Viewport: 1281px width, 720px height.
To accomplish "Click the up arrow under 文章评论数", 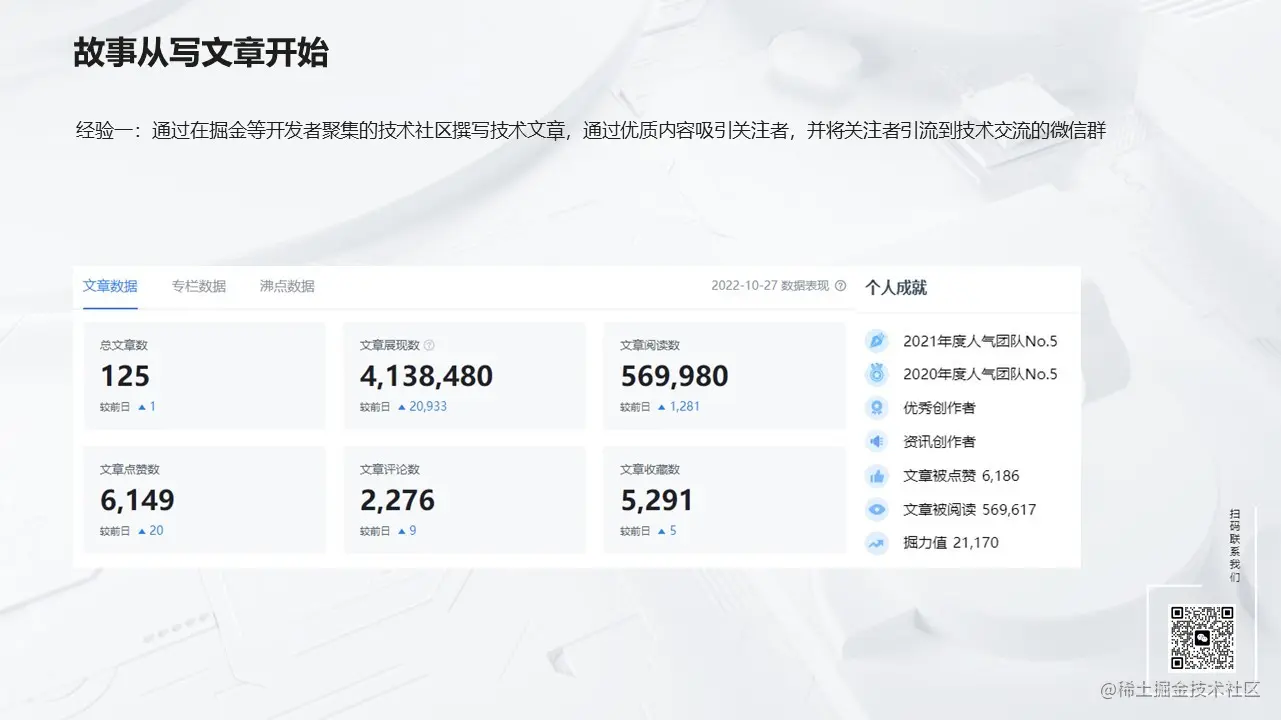I will pos(401,531).
